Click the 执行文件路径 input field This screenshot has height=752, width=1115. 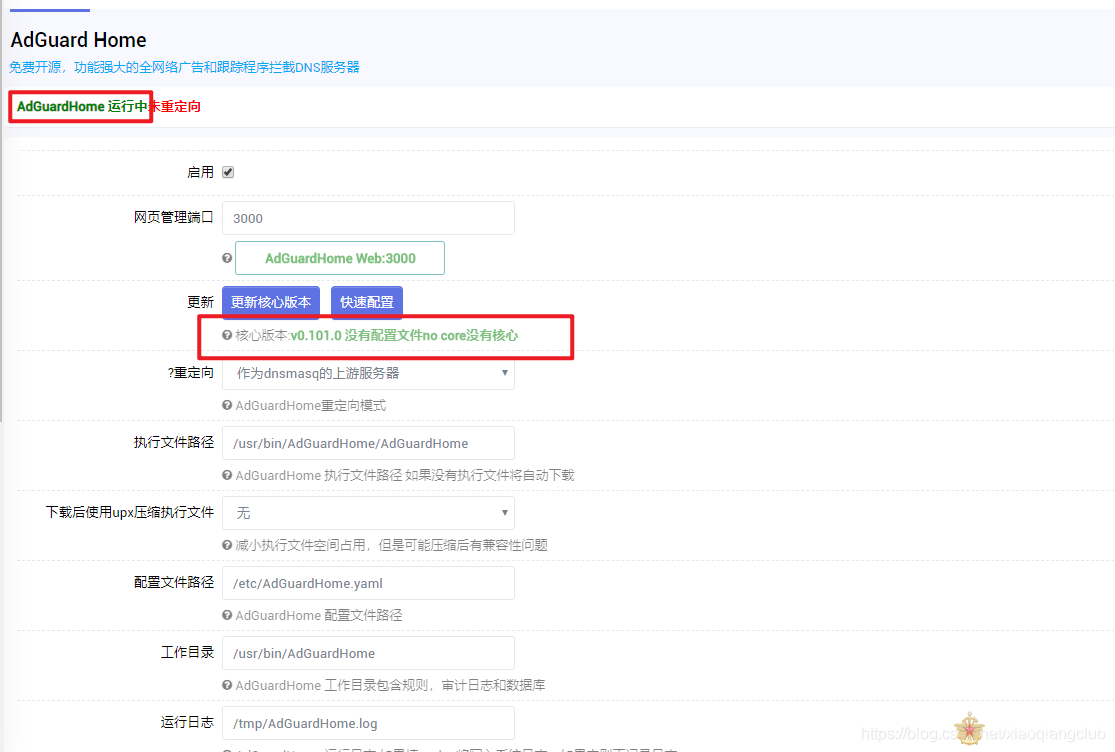[368, 443]
